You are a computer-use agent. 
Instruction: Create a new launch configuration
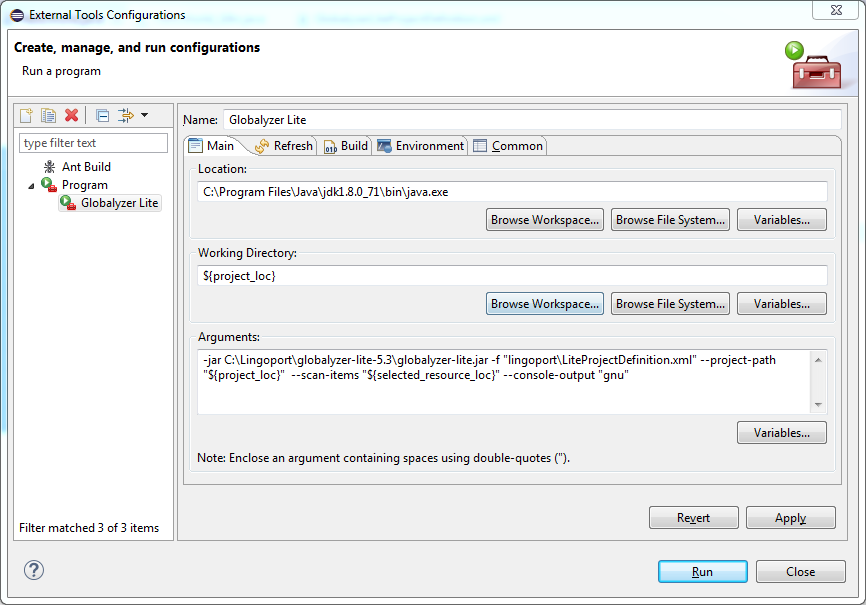pos(27,116)
